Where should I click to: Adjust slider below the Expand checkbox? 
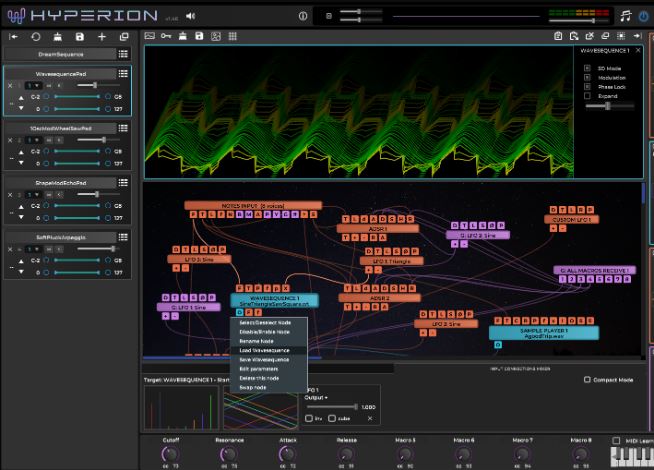point(609,106)
